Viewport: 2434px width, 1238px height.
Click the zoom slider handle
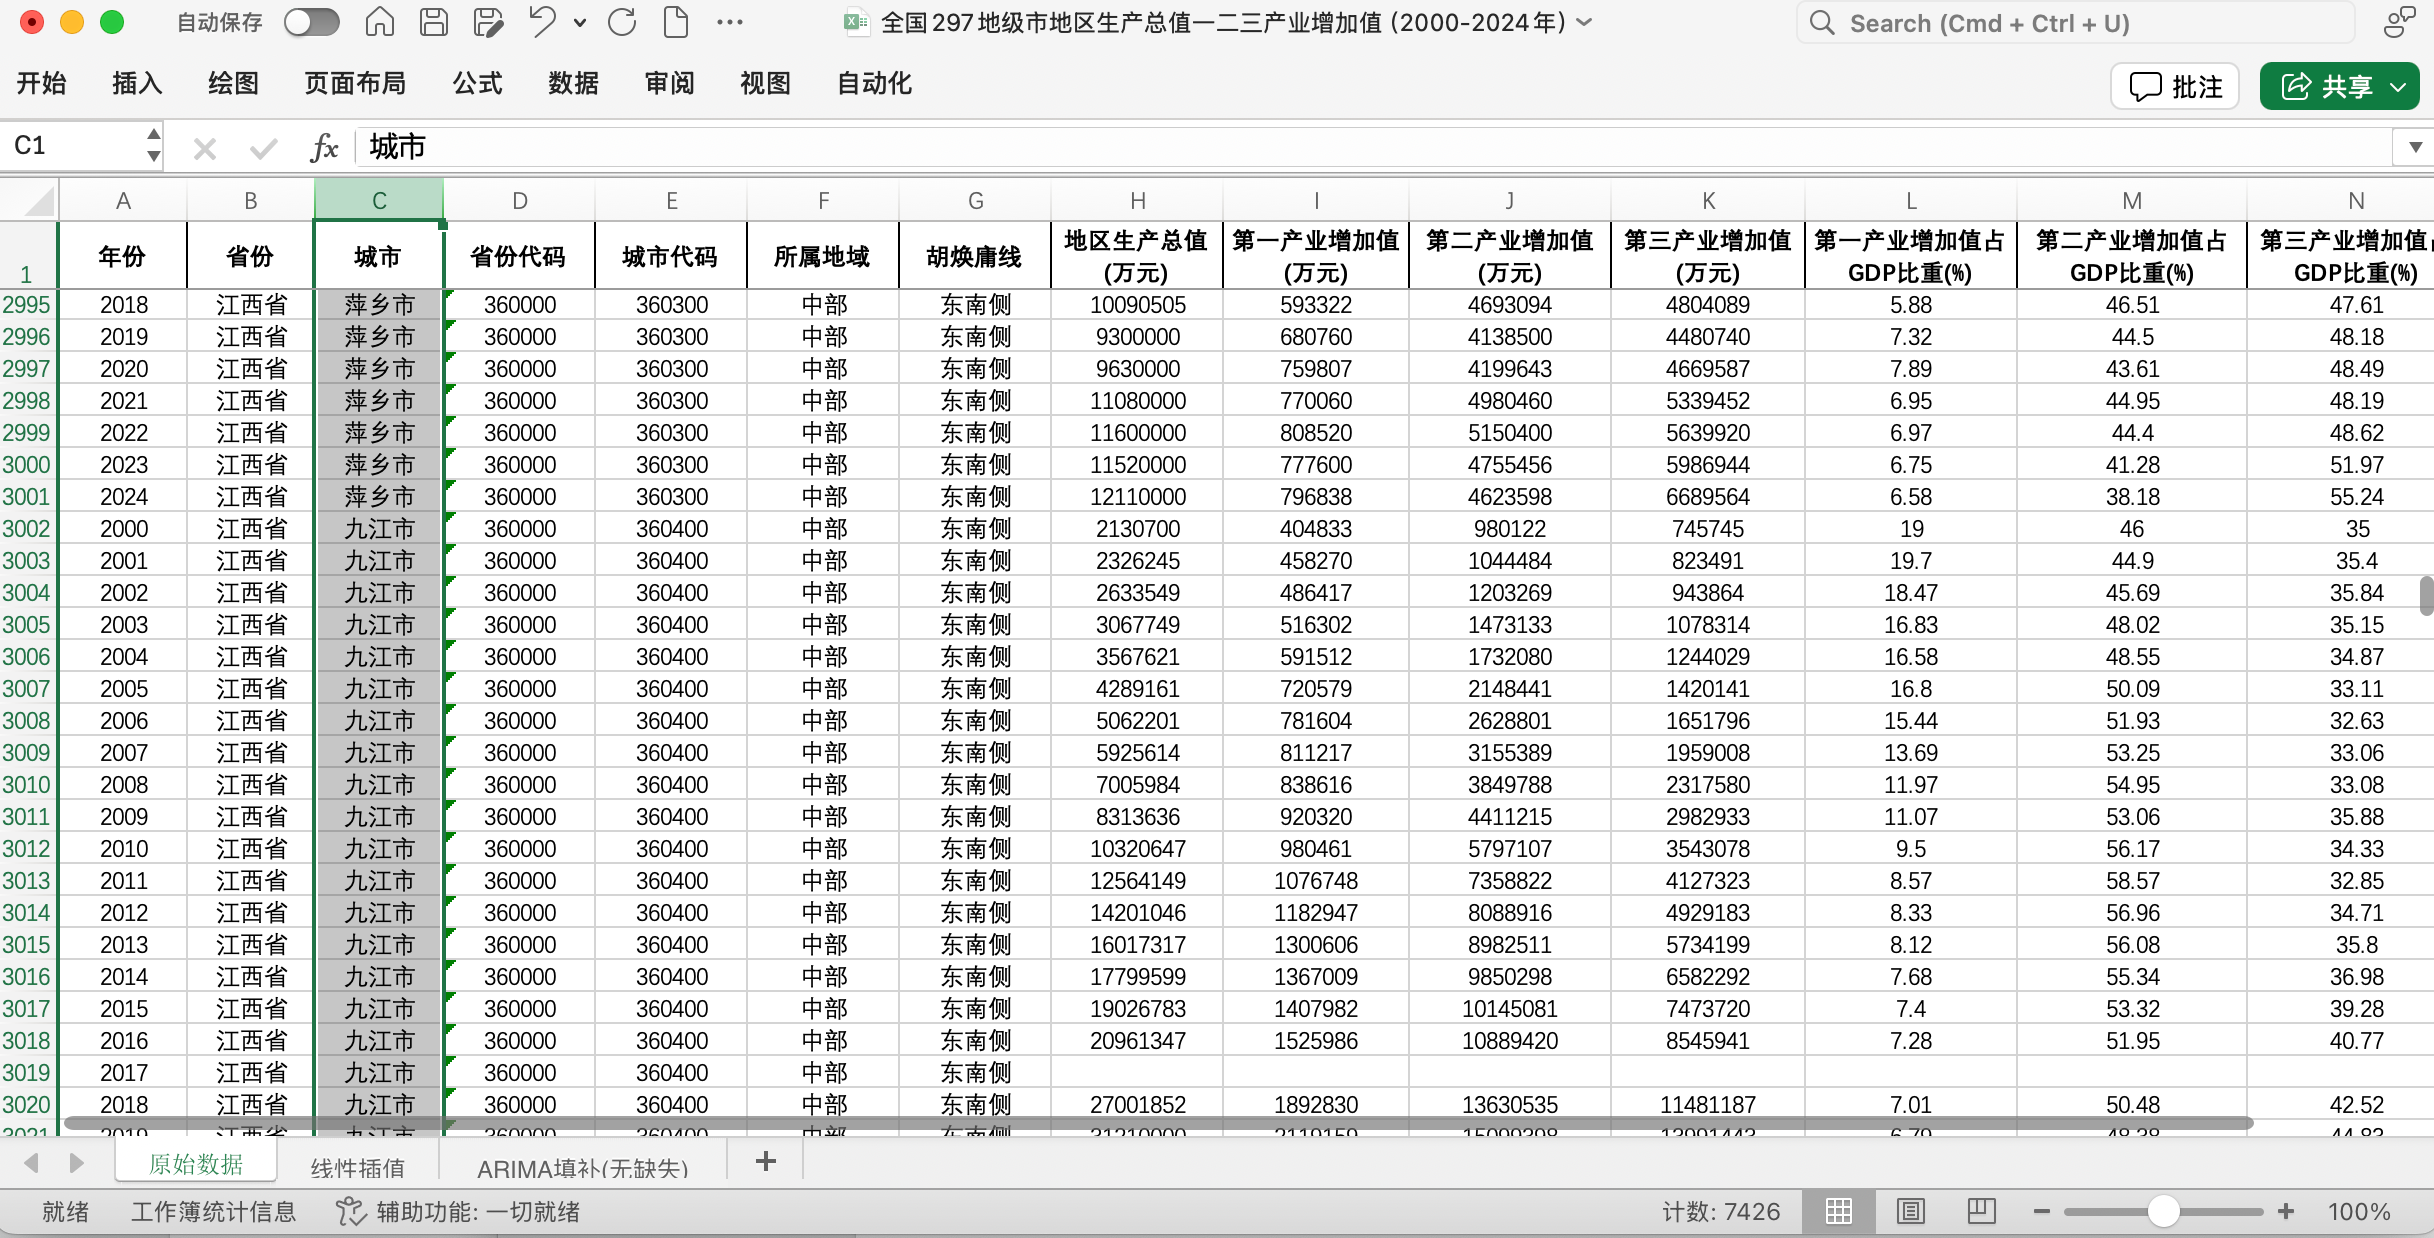[2163, 1212]
